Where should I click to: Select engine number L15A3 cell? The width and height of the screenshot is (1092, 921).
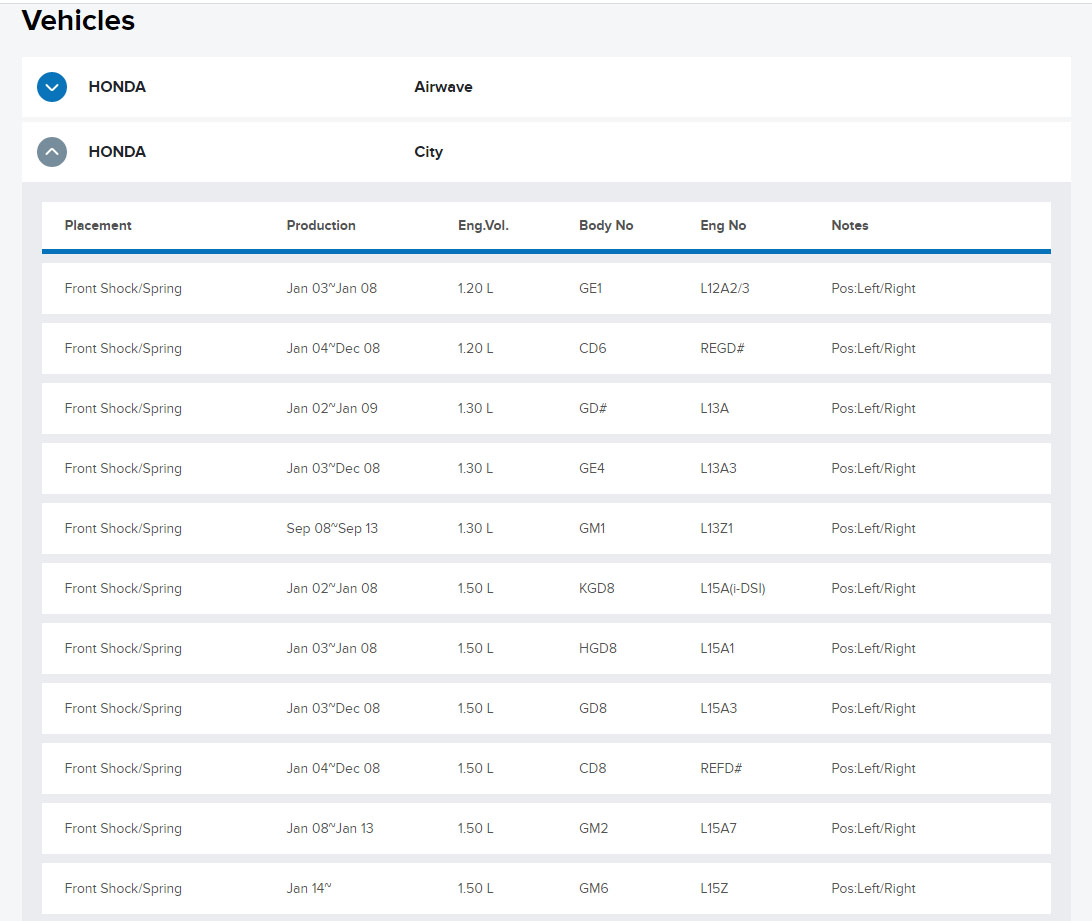pyautogui.click(x=719, y=708)
